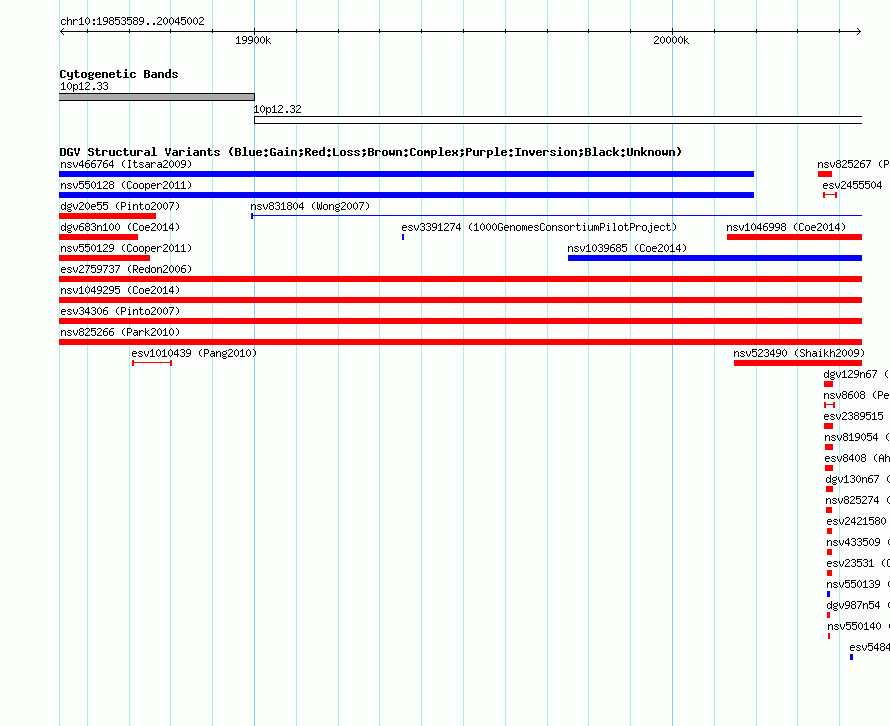Click the nsv1039685 (Coe2014) blue bar
The image size is (890, 726).
tap(715, 258)
